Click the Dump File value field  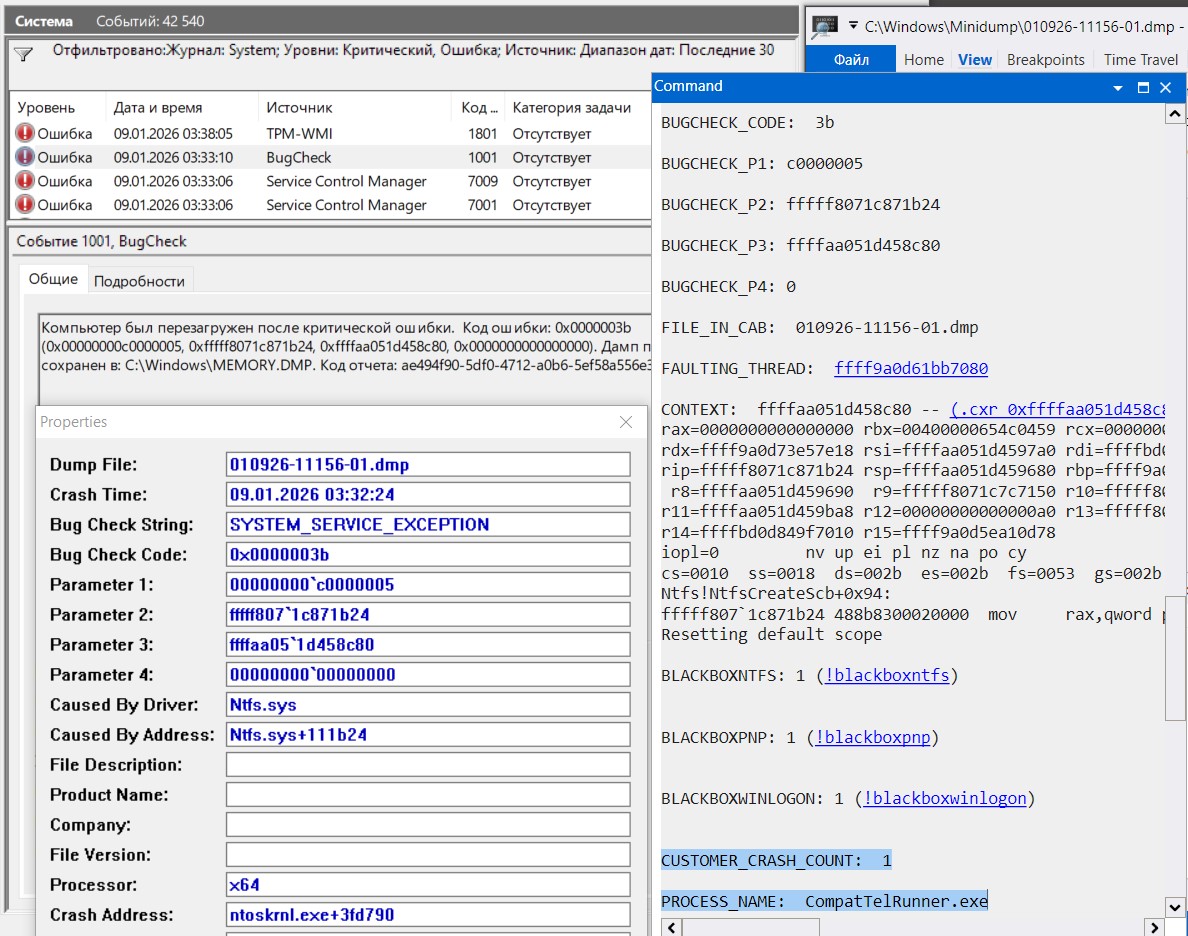(428, 465)
